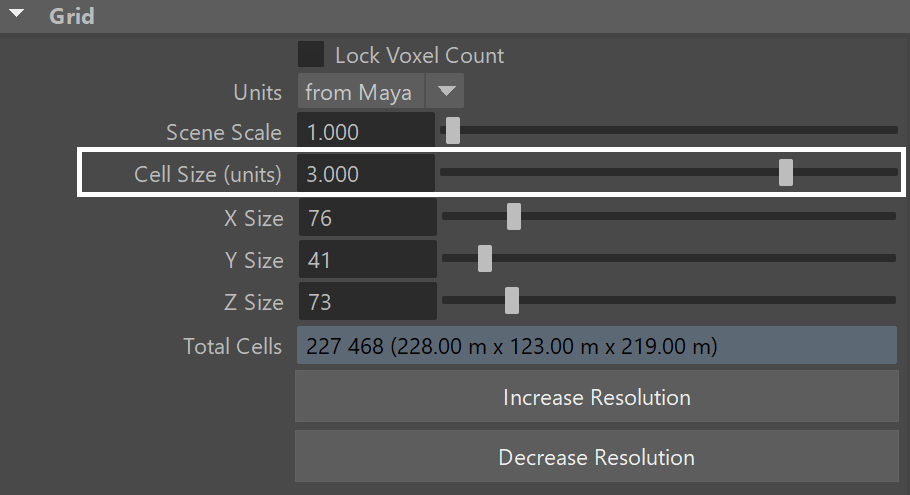Click the Z Size slider handle
This screenshot has height=495, width=910.
click(x=511, y=300)
